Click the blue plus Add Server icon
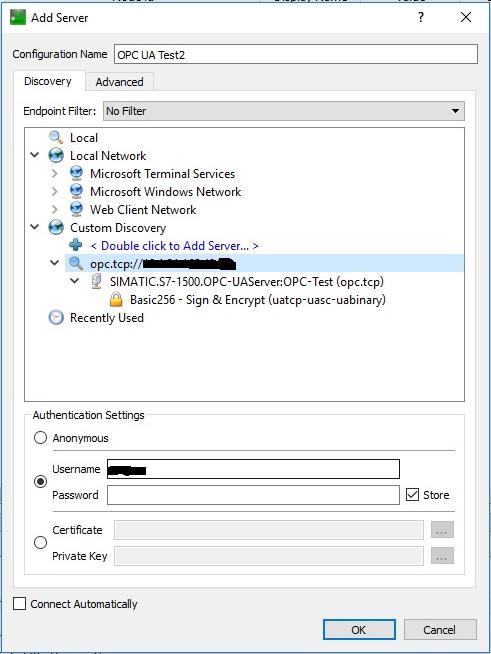The image size is (491, 654). point(76,245)
